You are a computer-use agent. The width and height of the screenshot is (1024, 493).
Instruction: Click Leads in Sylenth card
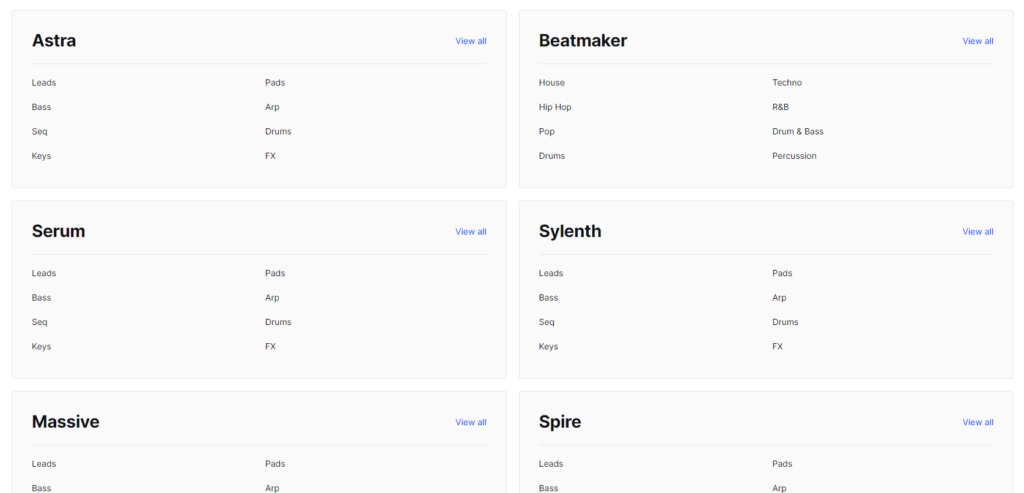click(x=551, y=274)
